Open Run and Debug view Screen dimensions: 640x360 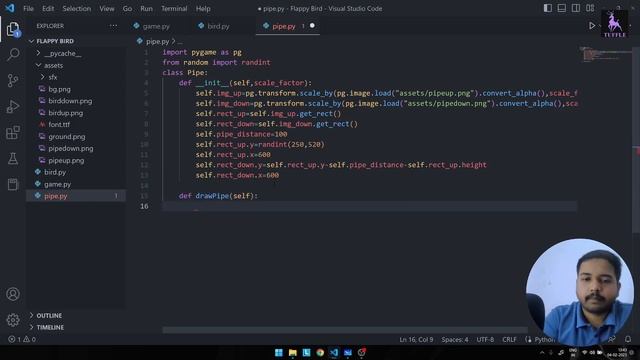(13, 107)
